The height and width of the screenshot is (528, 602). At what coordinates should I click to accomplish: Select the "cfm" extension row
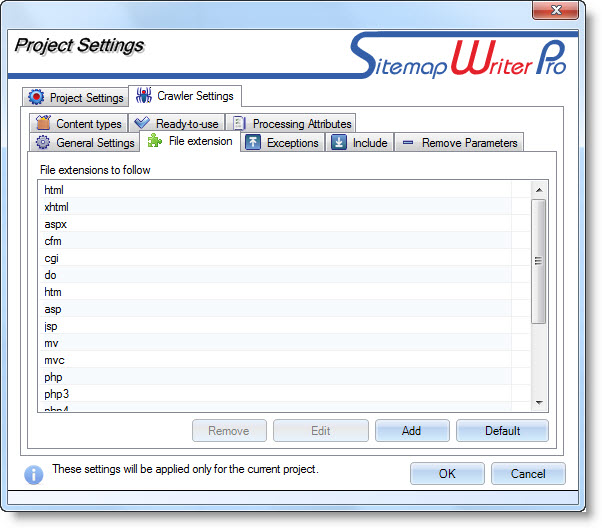click(x=284, y=241)
